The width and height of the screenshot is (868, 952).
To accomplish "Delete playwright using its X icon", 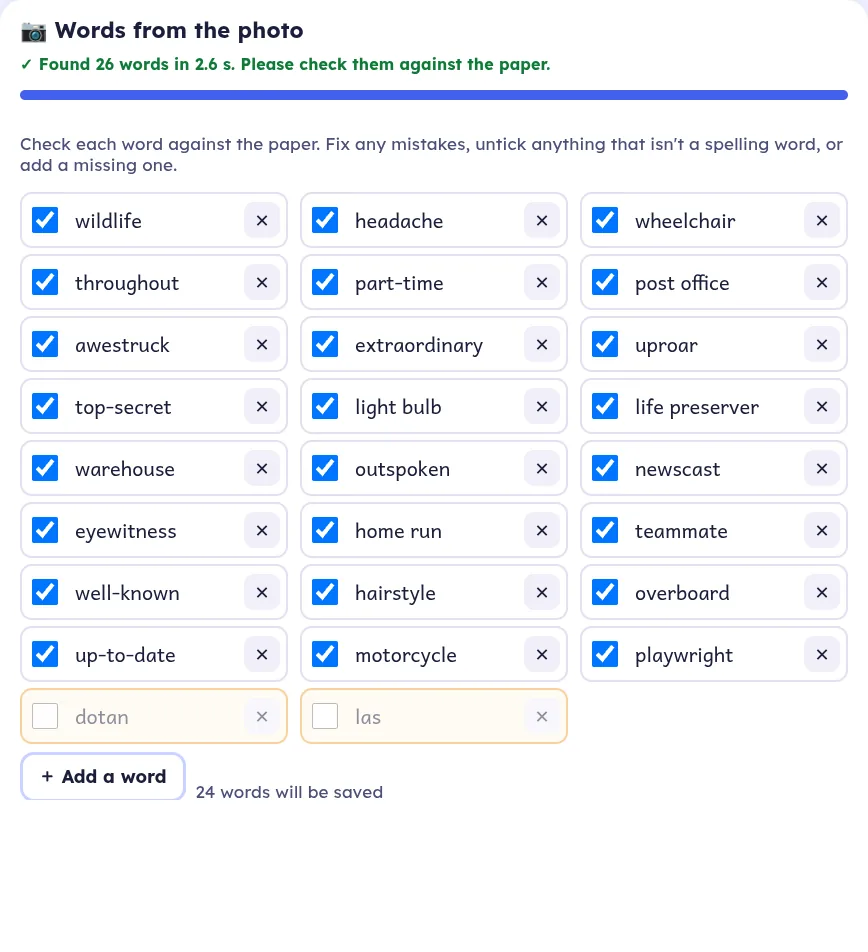I will [822, 654].
